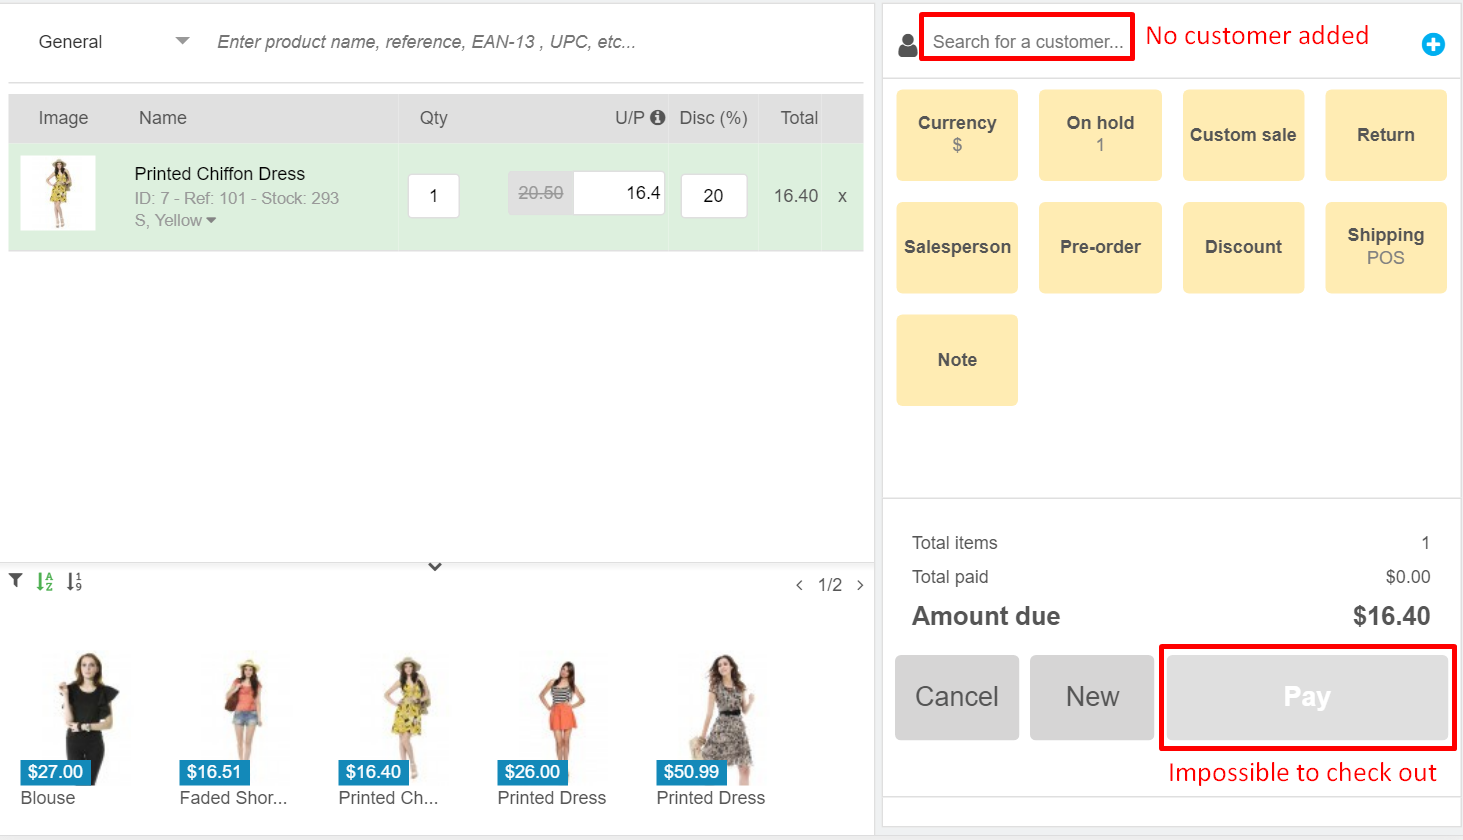Expand the S, Yellow variant selector
This screenshot has height=840, width=1463.
point(175,220)
